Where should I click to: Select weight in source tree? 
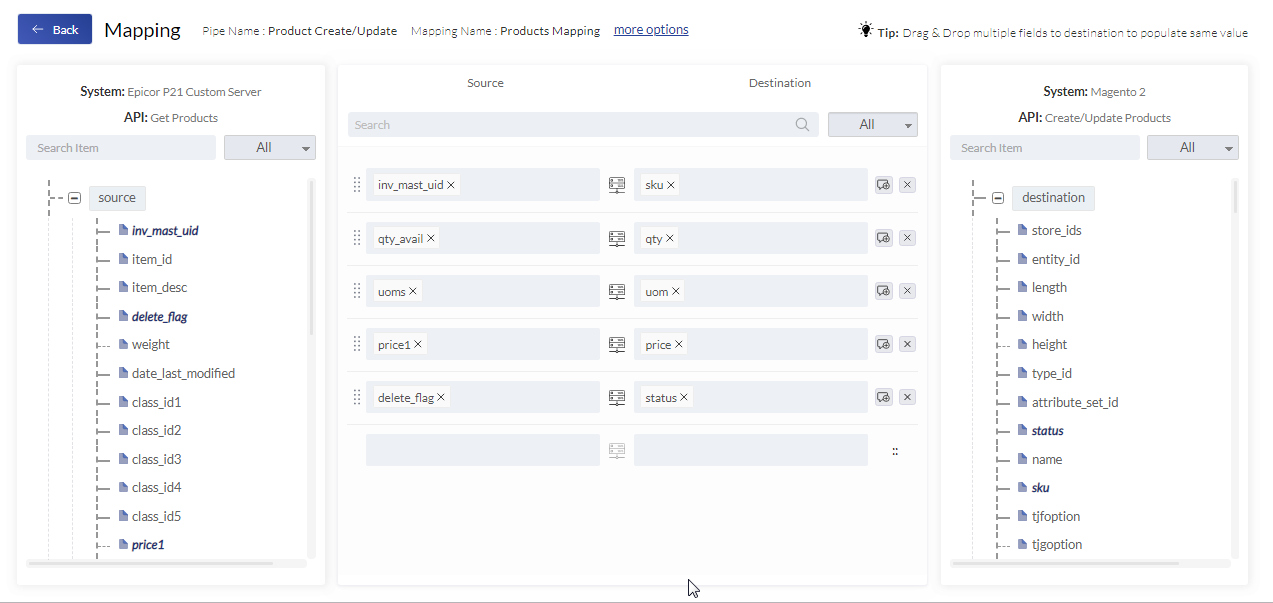pyautogui.click(x=151, y=344)
